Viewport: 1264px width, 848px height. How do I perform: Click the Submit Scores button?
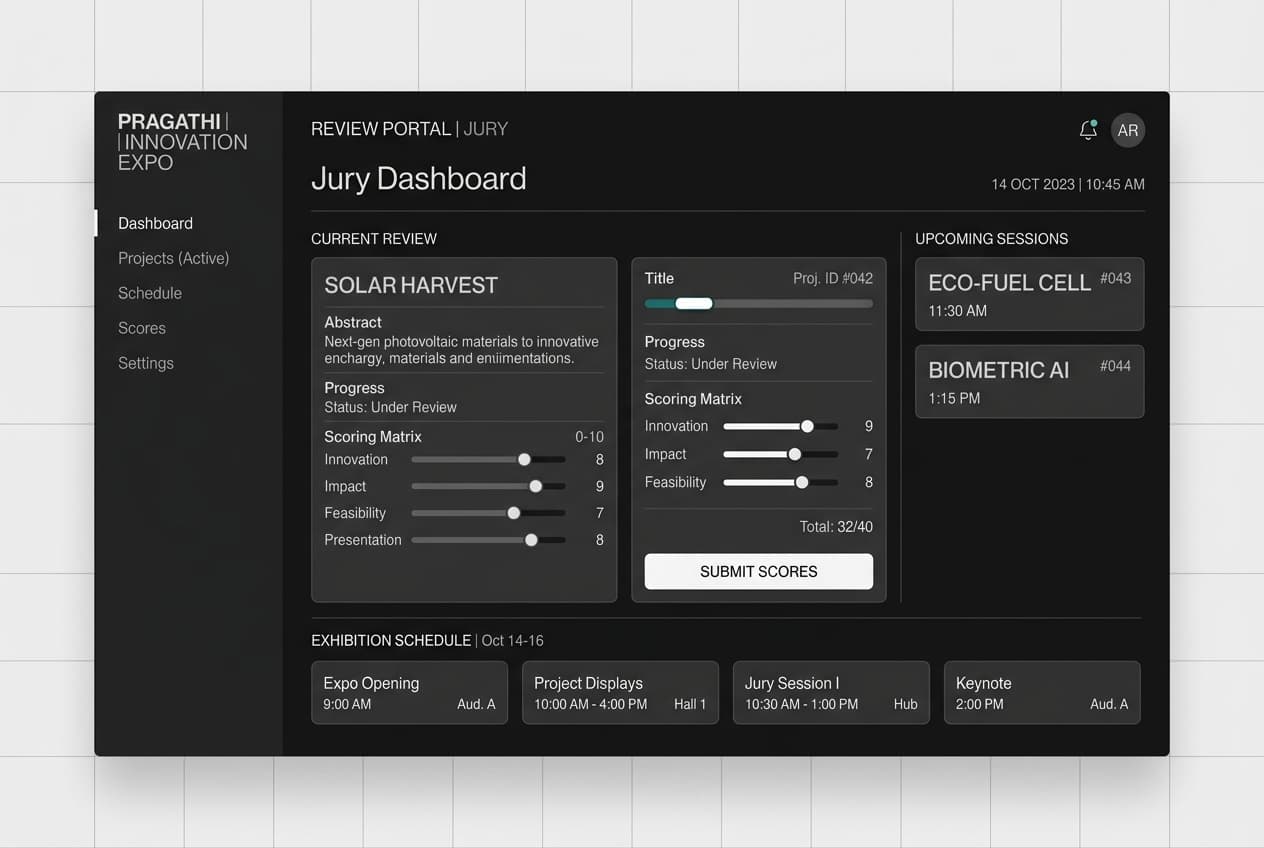pos(758,571)
